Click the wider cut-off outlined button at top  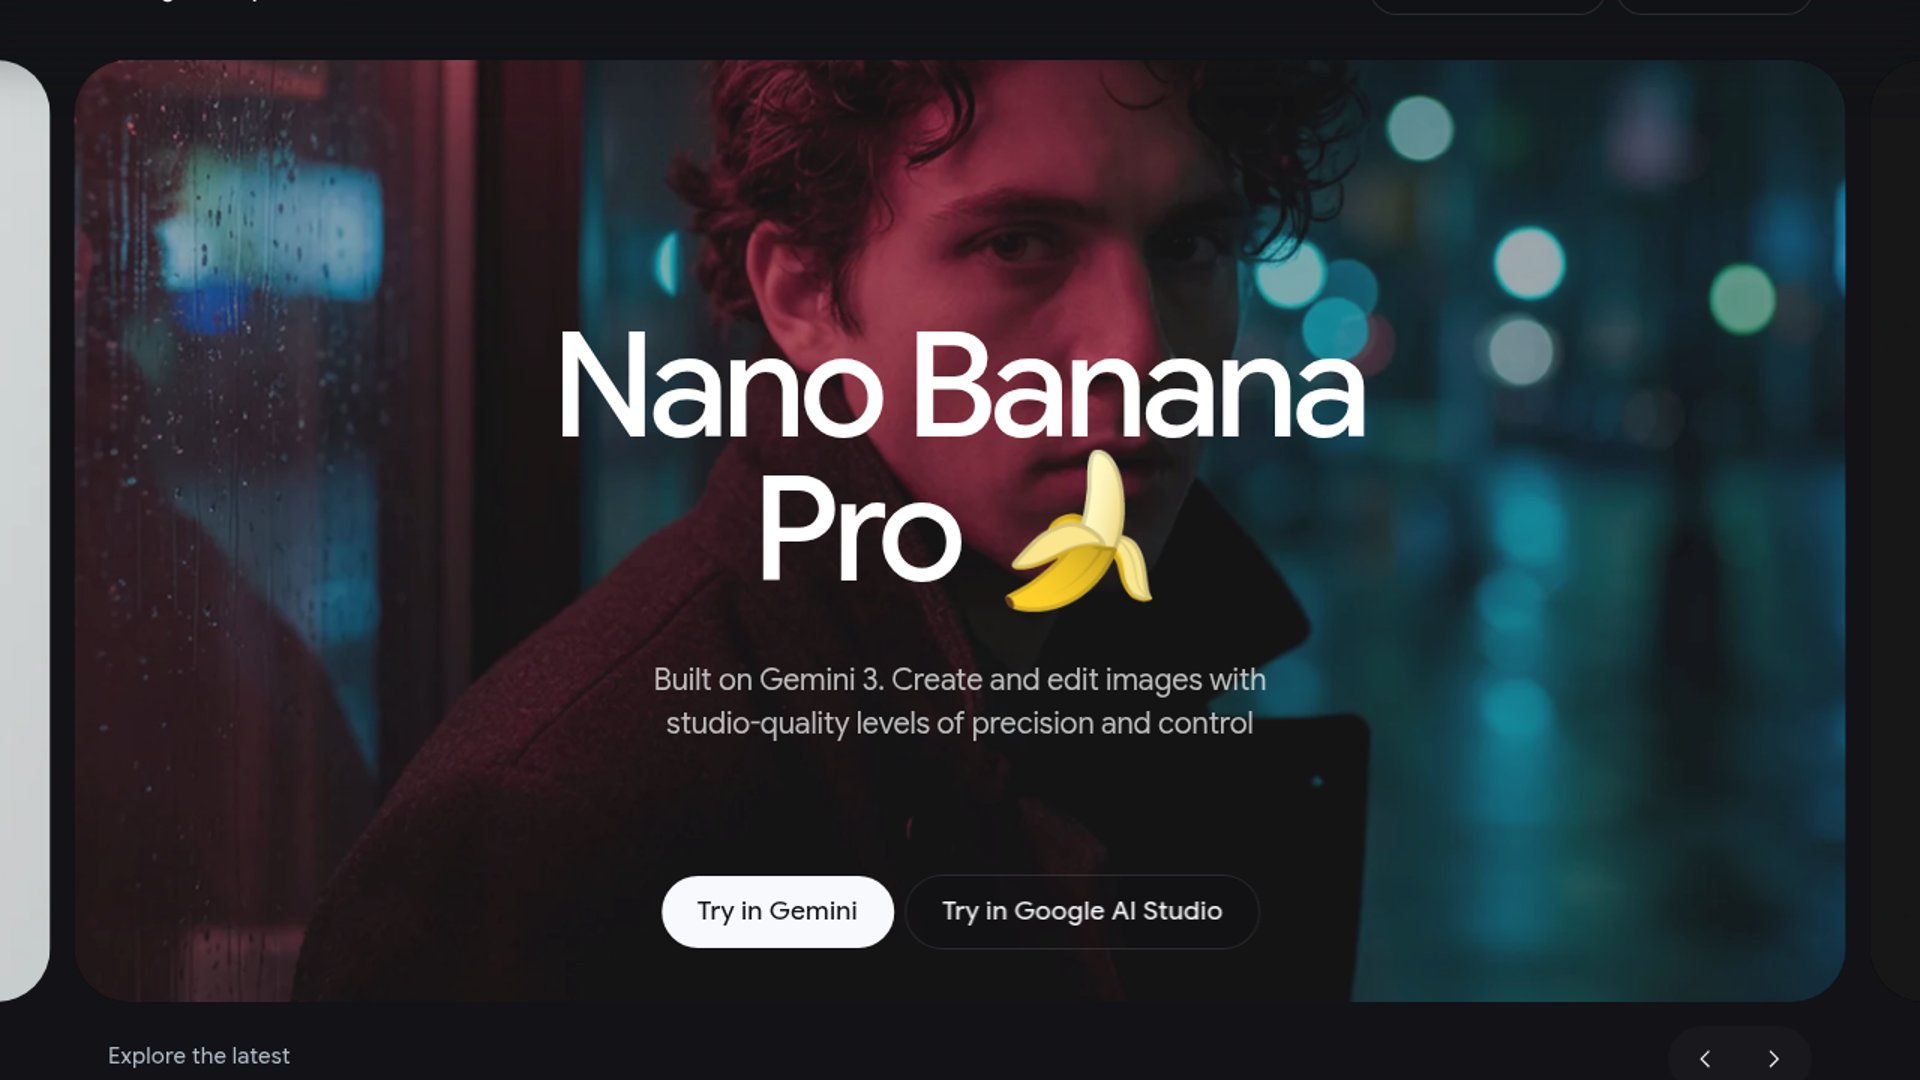pyautogui.click(x=1488, y=6)
